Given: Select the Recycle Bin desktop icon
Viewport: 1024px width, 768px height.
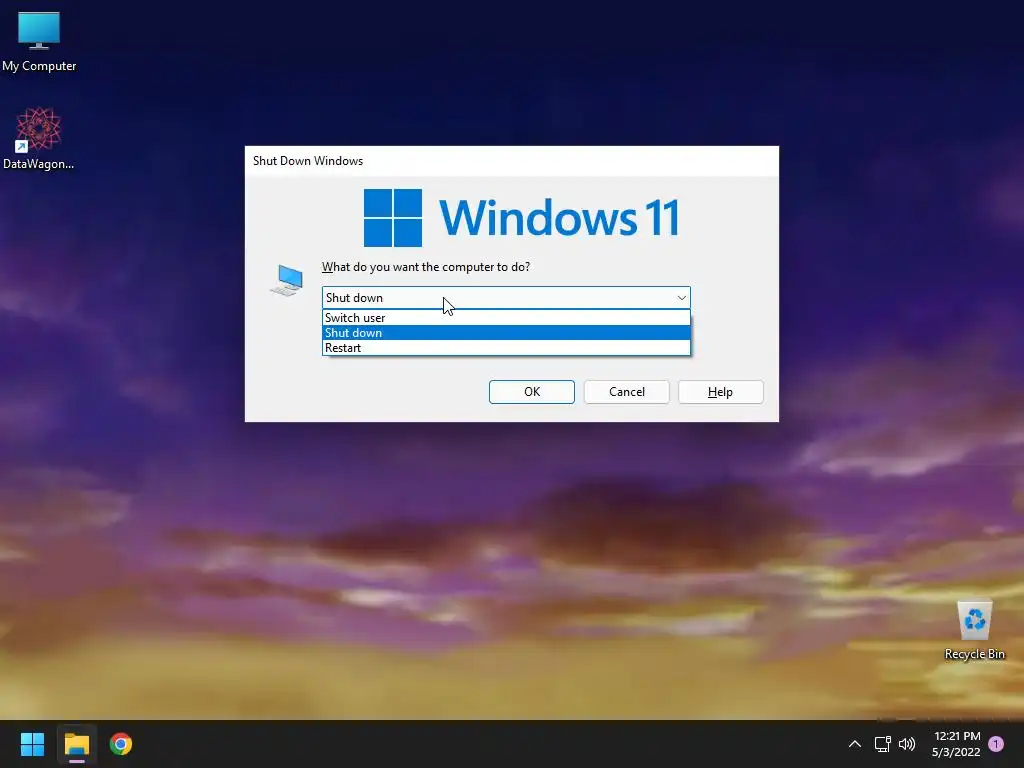Looking at the screenshot, I should click(x=974, y=630).
